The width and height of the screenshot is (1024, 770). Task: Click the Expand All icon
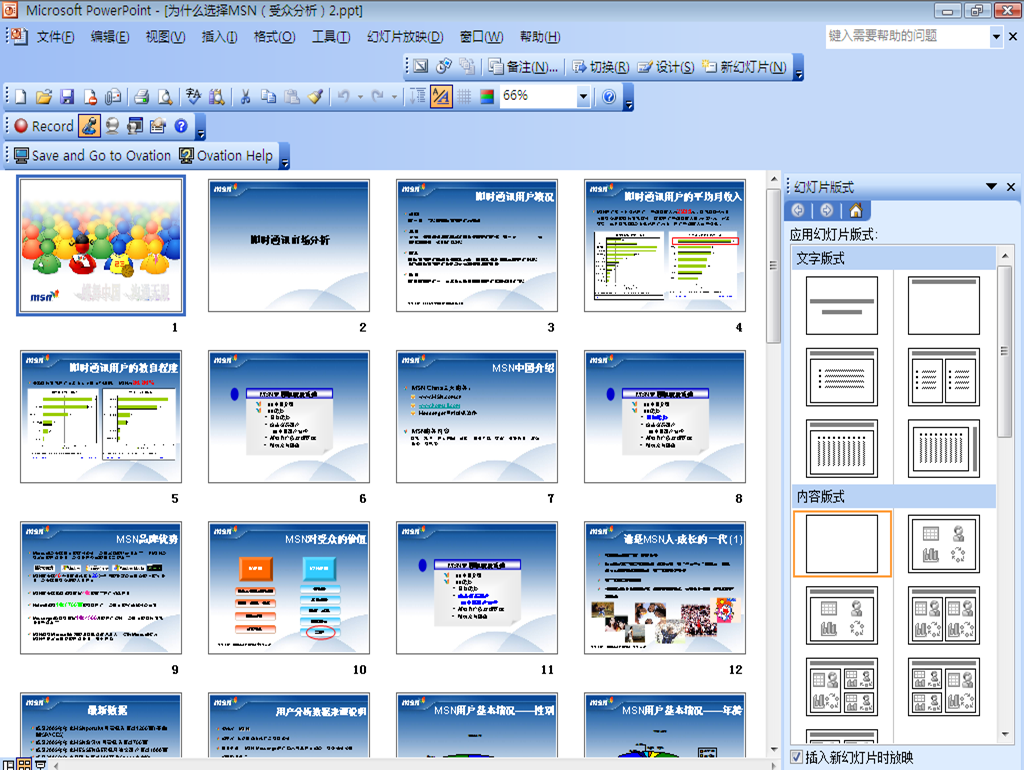[x=417, y=97]
